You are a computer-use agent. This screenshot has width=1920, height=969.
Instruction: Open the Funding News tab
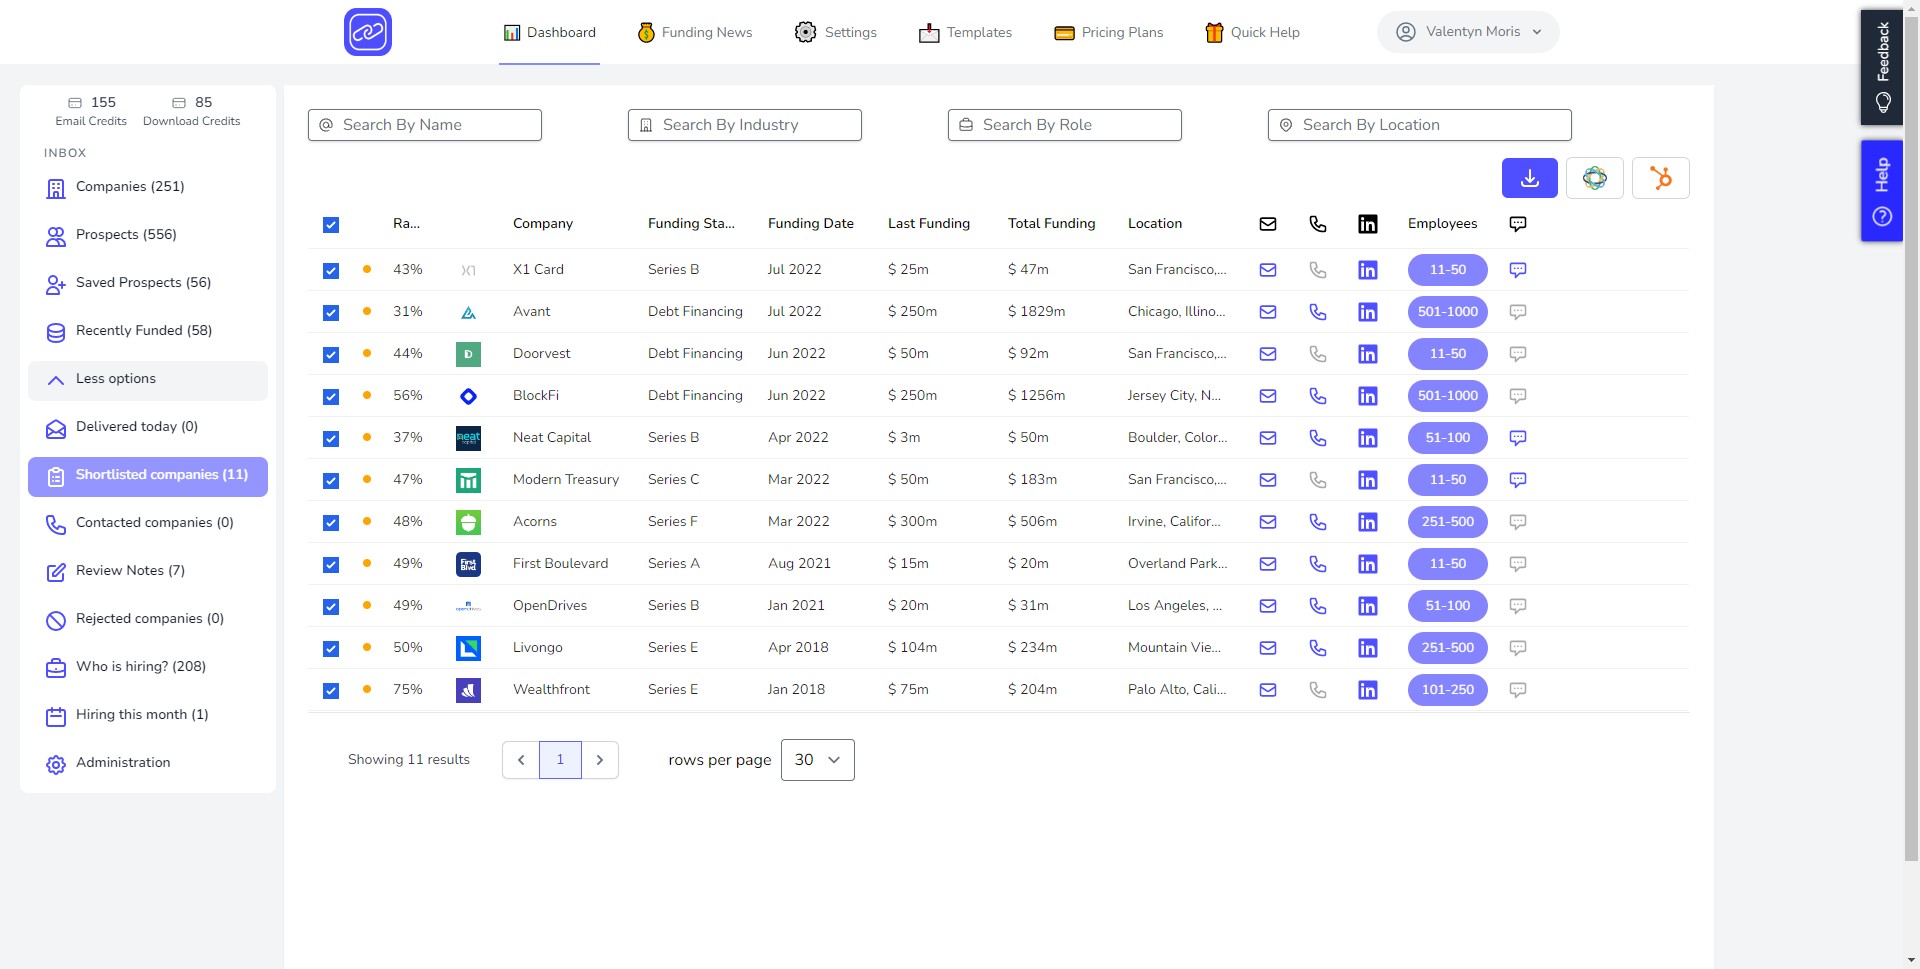point(695,33)
